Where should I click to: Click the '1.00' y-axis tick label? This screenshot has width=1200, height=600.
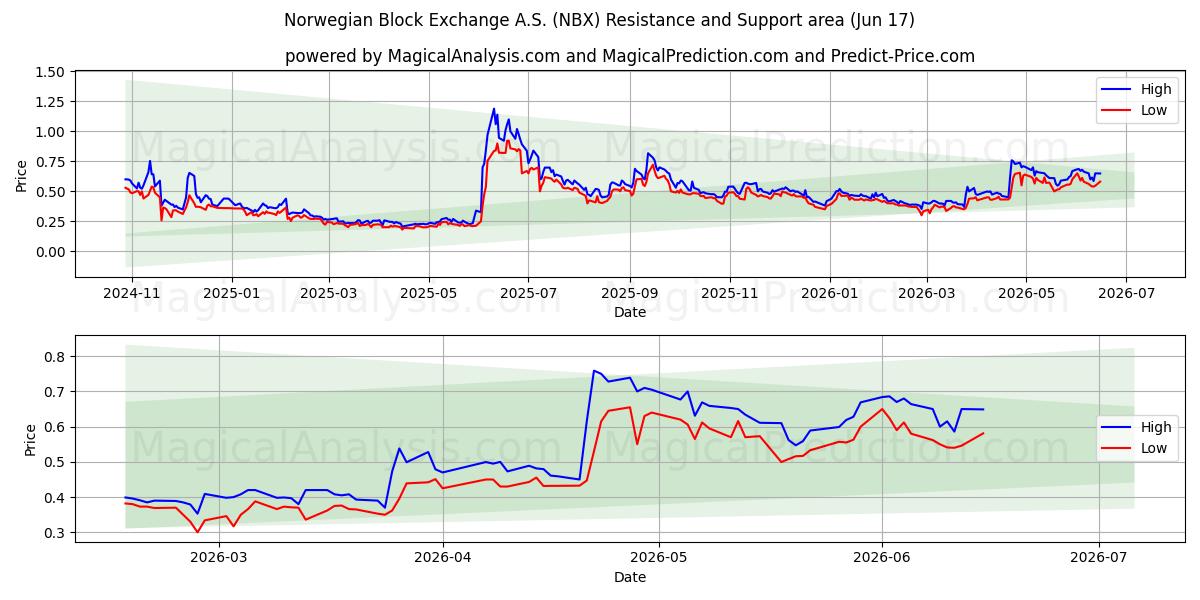(50, 132)
